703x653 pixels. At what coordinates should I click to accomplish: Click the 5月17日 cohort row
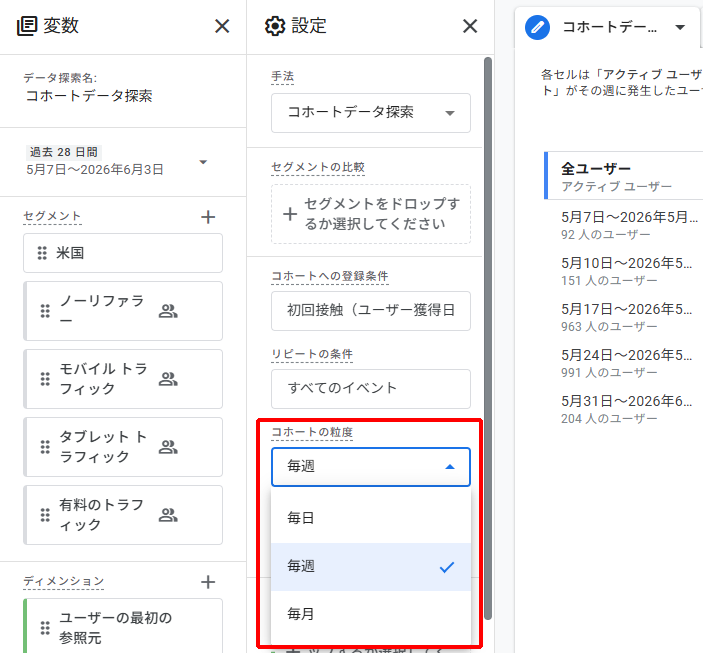coord(626,318)
